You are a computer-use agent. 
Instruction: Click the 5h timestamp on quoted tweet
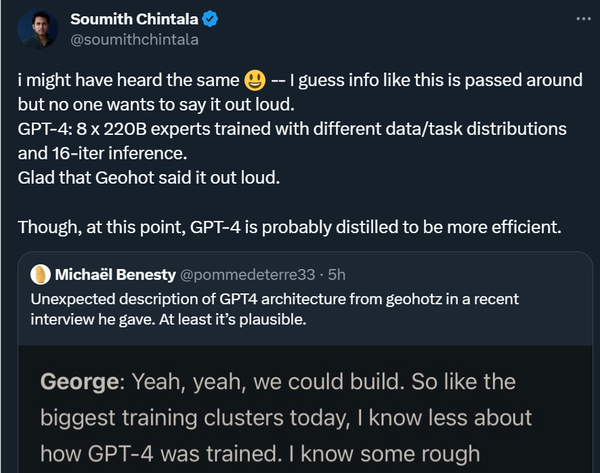(x=337, y=274)
